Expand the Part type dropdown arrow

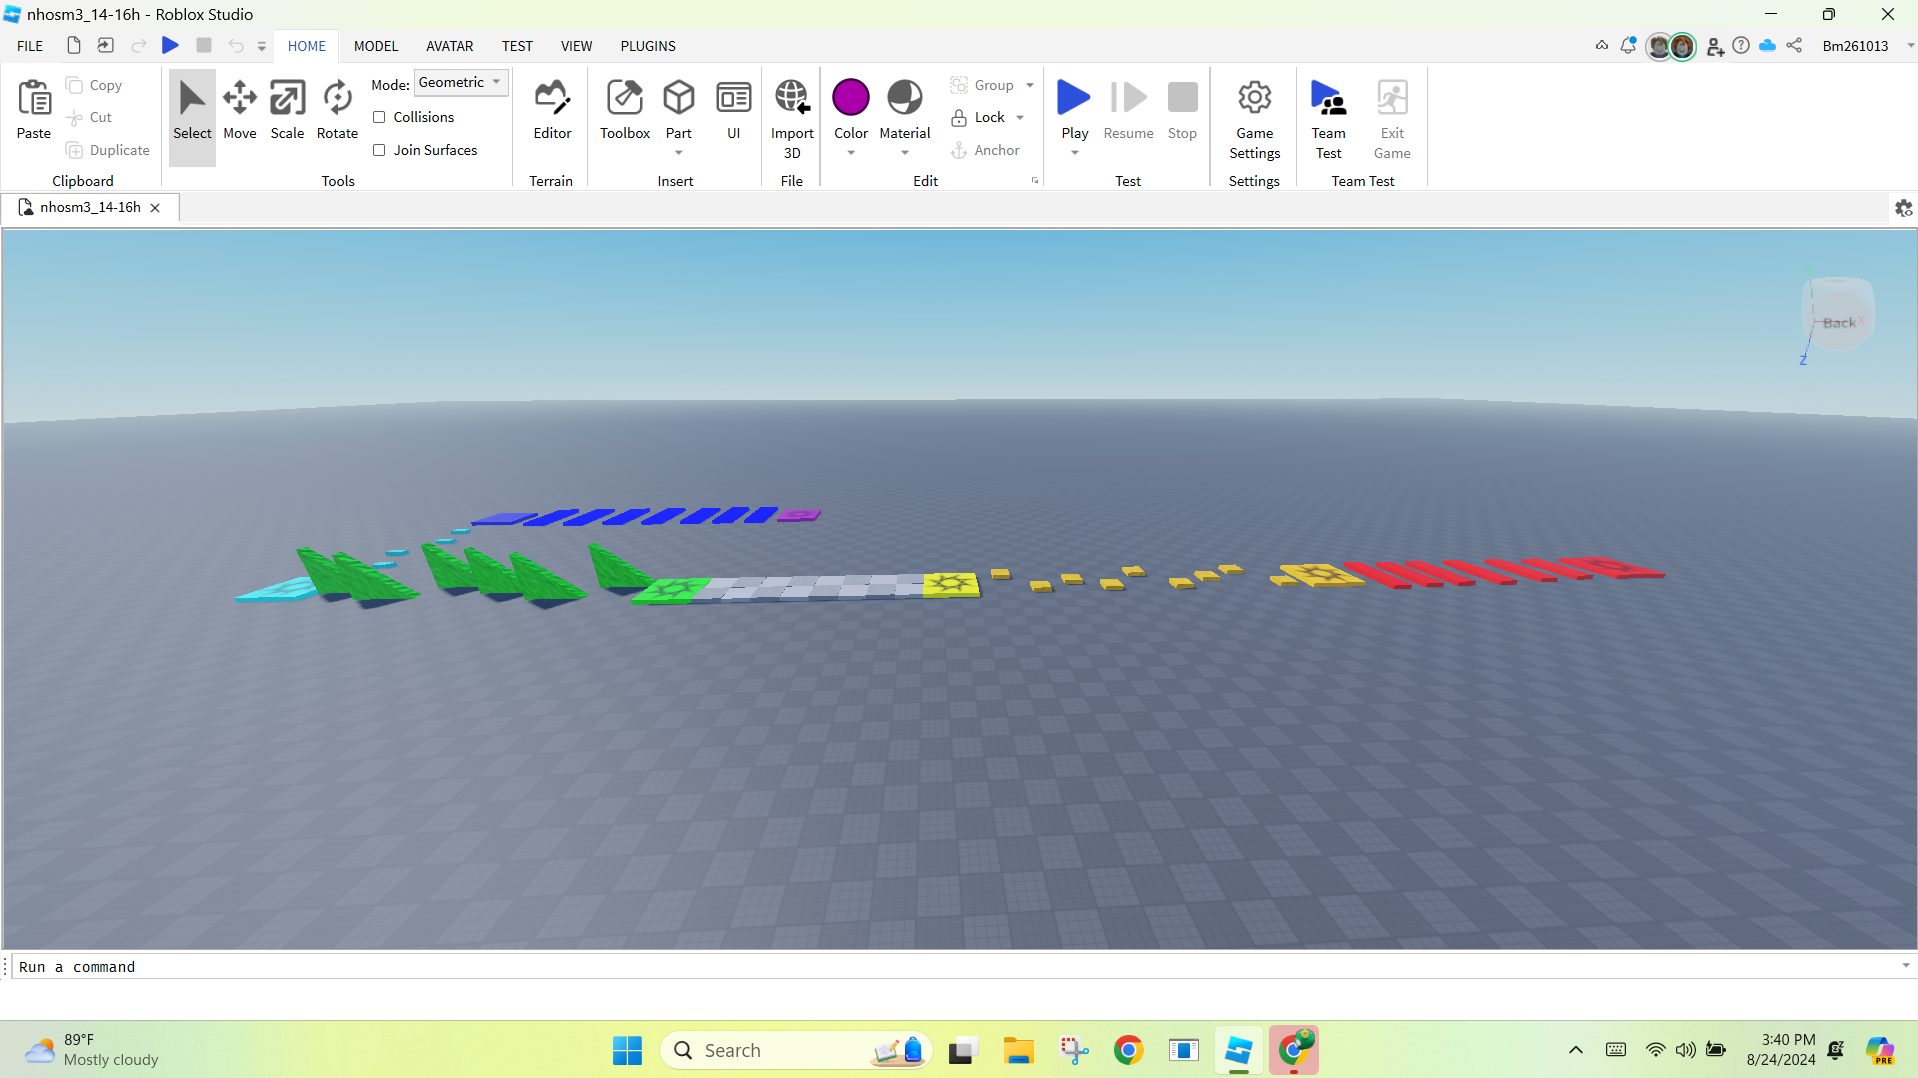tap(679, 153)
